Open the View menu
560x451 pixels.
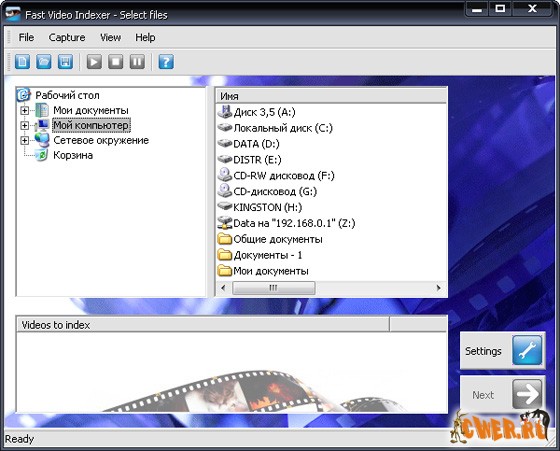110,37
